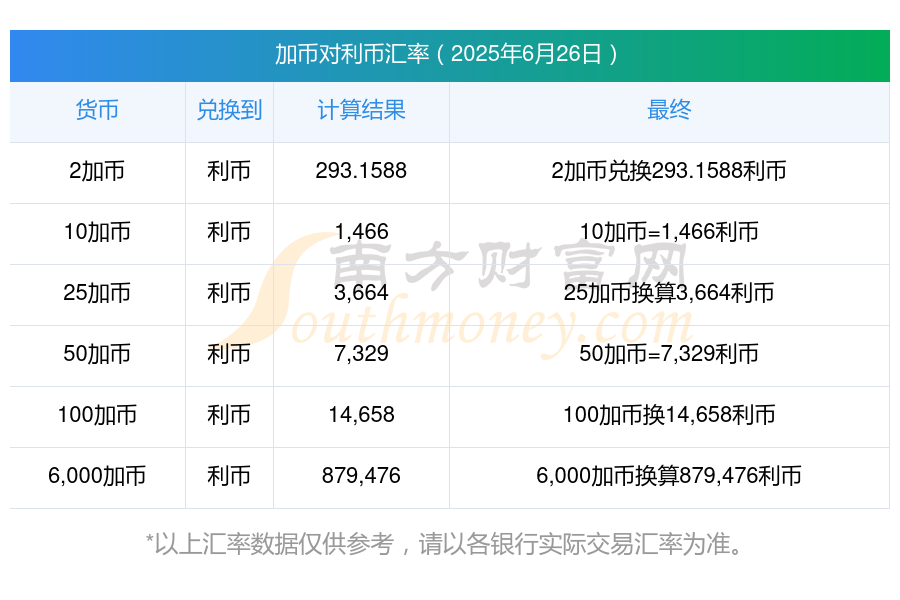
Task: Select the 兑换到 column header
Action: pyautogui.click(x=229, y=110)
